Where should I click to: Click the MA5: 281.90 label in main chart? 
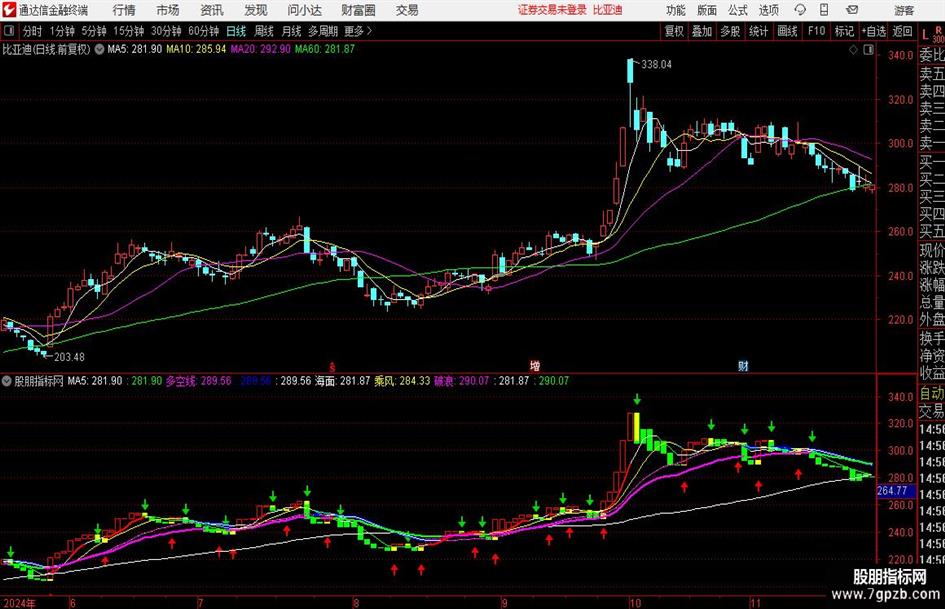coord(134,49)
